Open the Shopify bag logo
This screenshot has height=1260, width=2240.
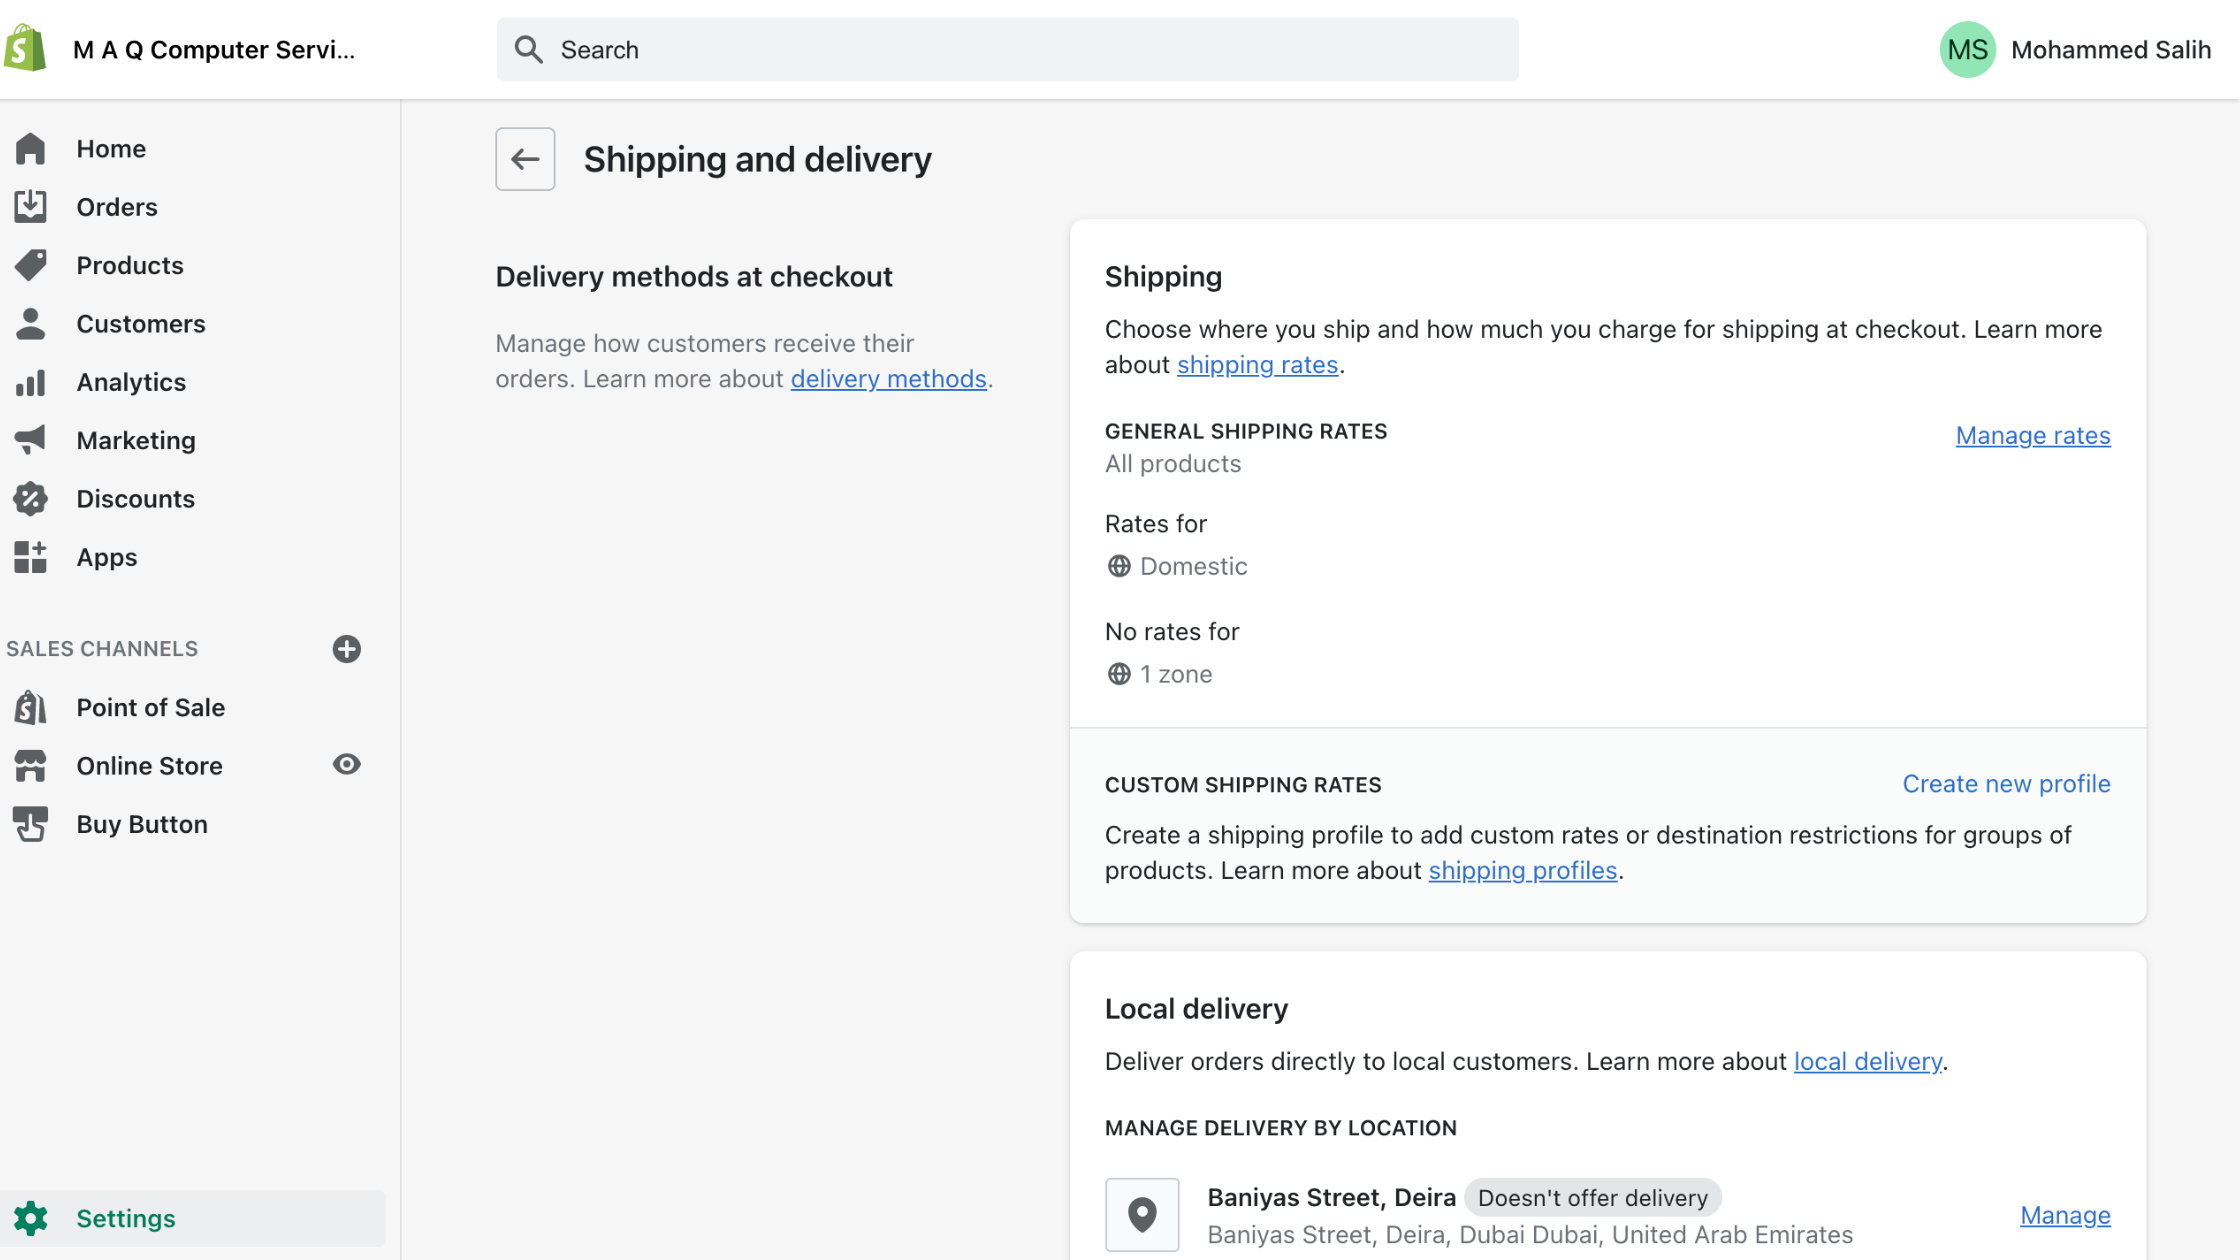(25, 48)
